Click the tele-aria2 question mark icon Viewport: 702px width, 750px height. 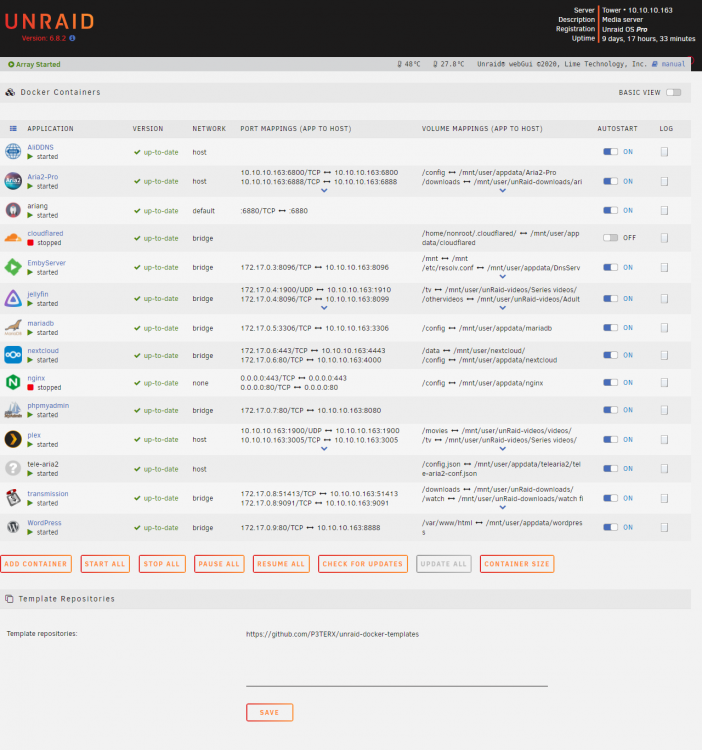click(13, 468)
